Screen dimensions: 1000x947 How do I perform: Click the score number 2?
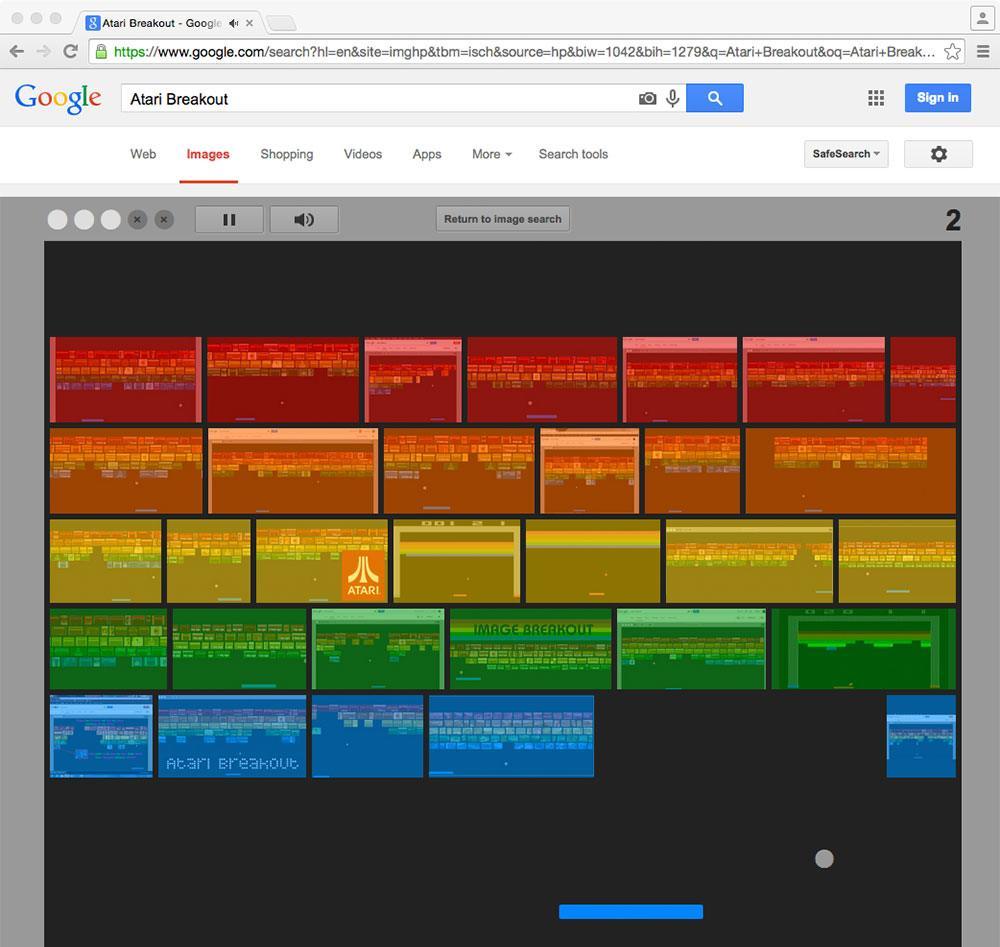pos(953,220)
